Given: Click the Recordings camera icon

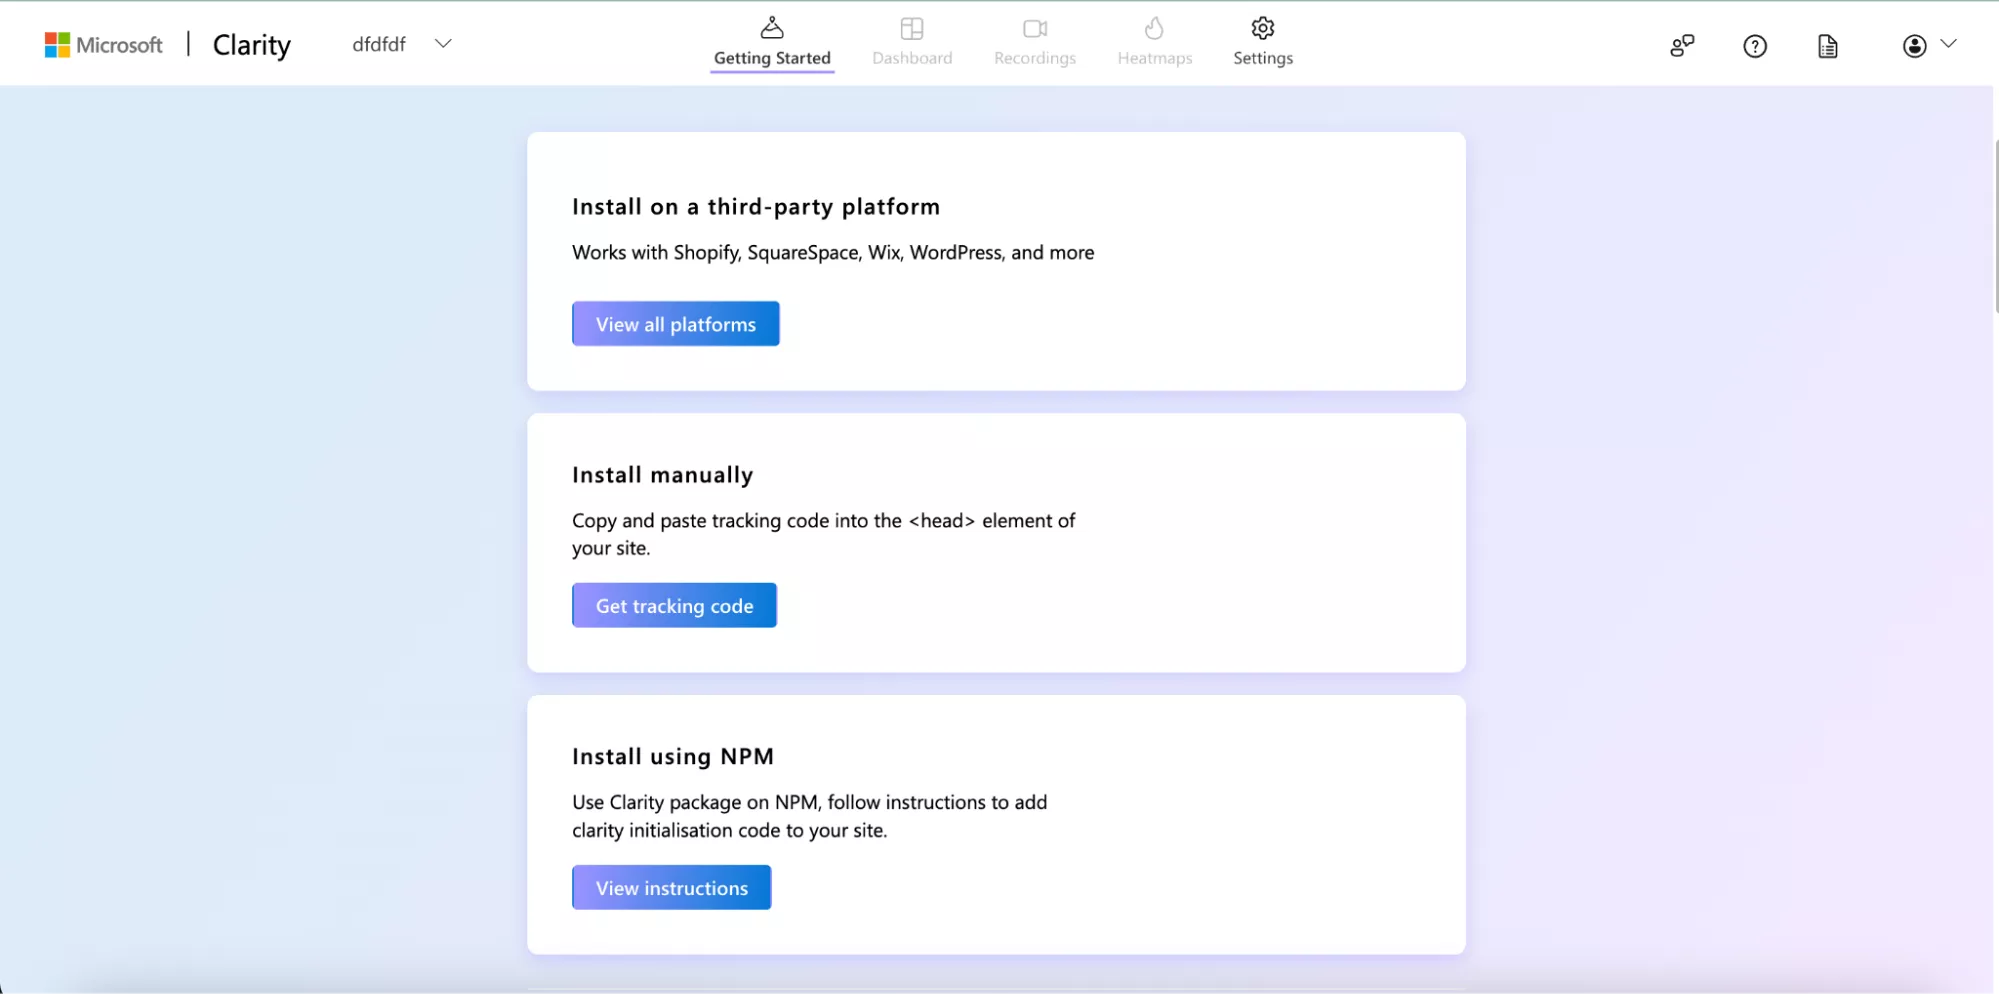Looking at the screenshot, I should tap(1034, 28).
